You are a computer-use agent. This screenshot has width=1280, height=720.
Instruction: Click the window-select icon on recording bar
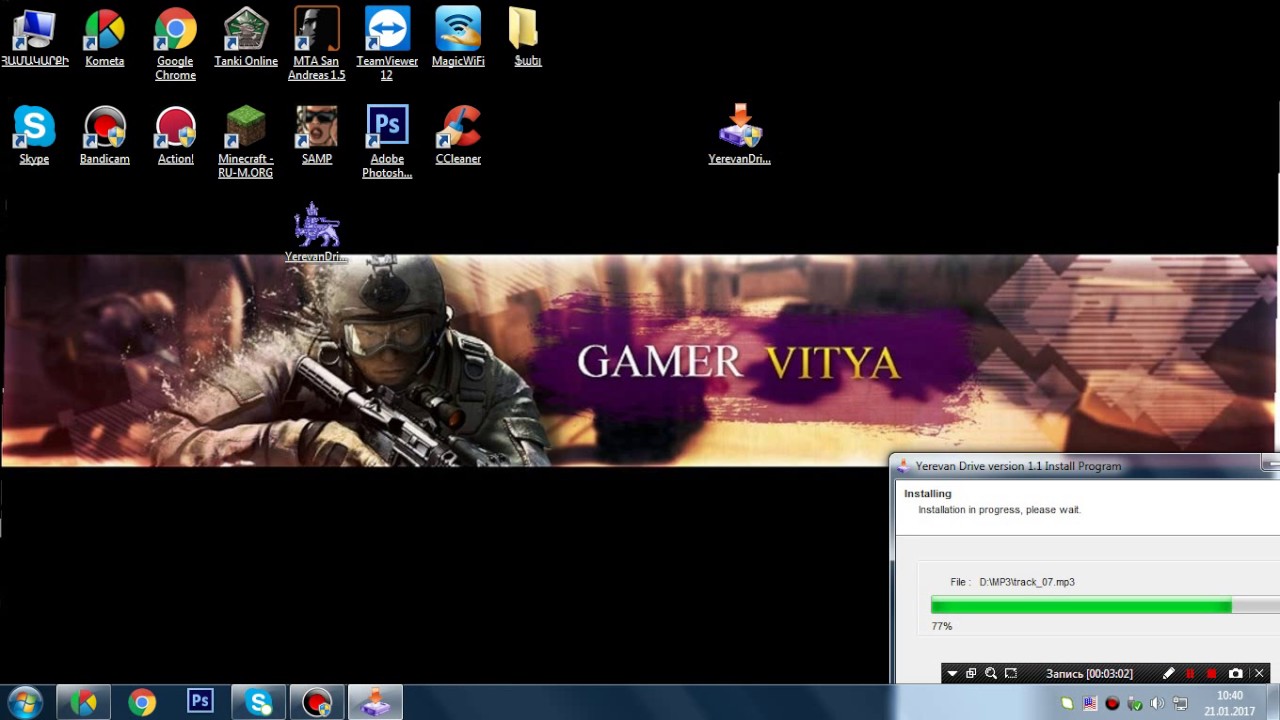[x=971, y=674]
